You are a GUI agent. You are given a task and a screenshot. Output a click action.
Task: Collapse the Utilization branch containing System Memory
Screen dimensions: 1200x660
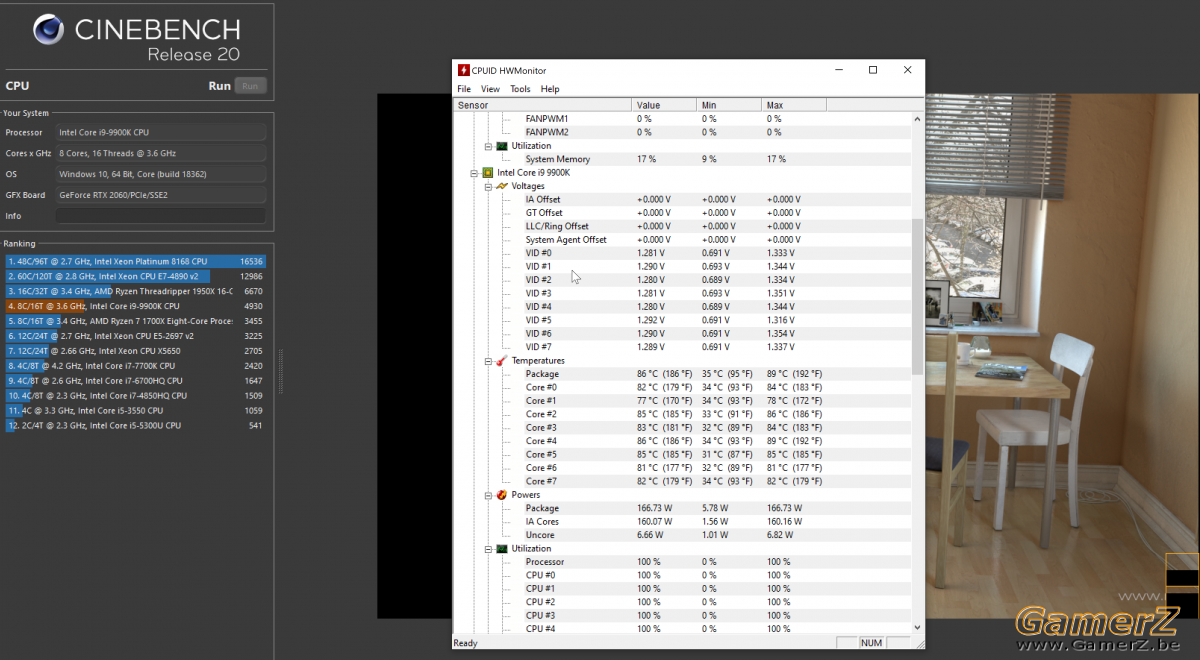488,146
